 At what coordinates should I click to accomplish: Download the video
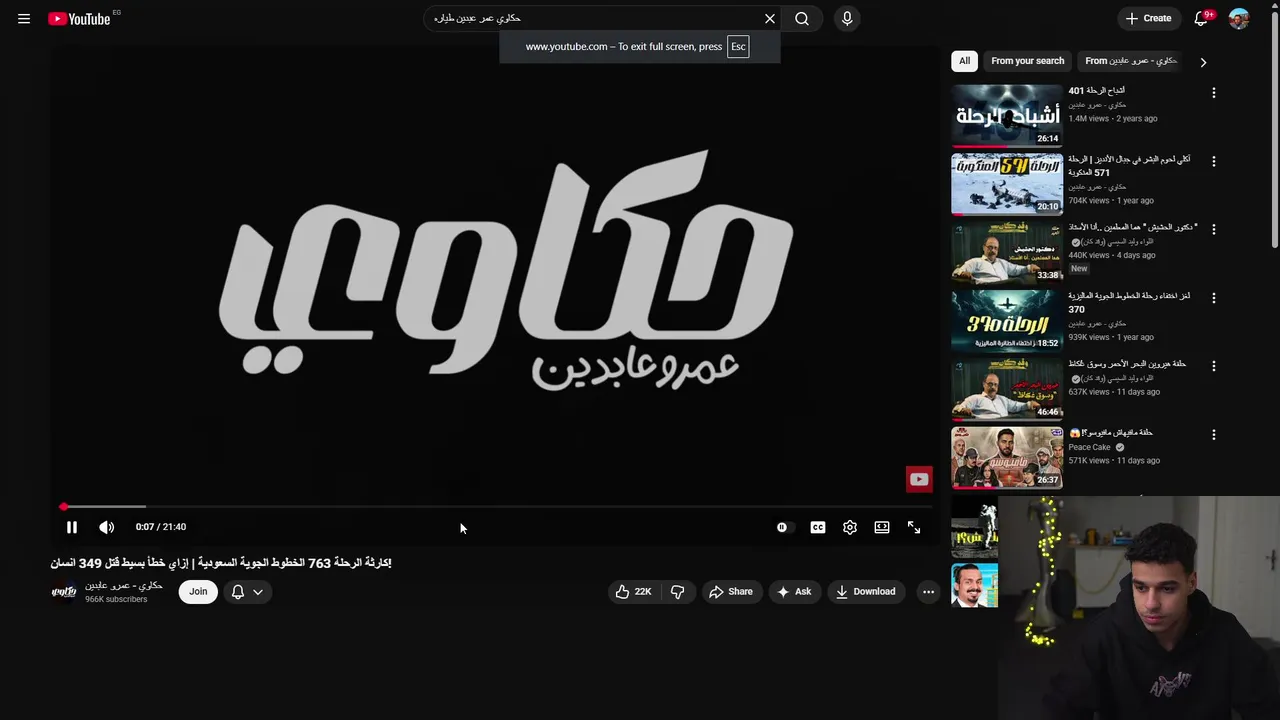(x=866, y=591)
